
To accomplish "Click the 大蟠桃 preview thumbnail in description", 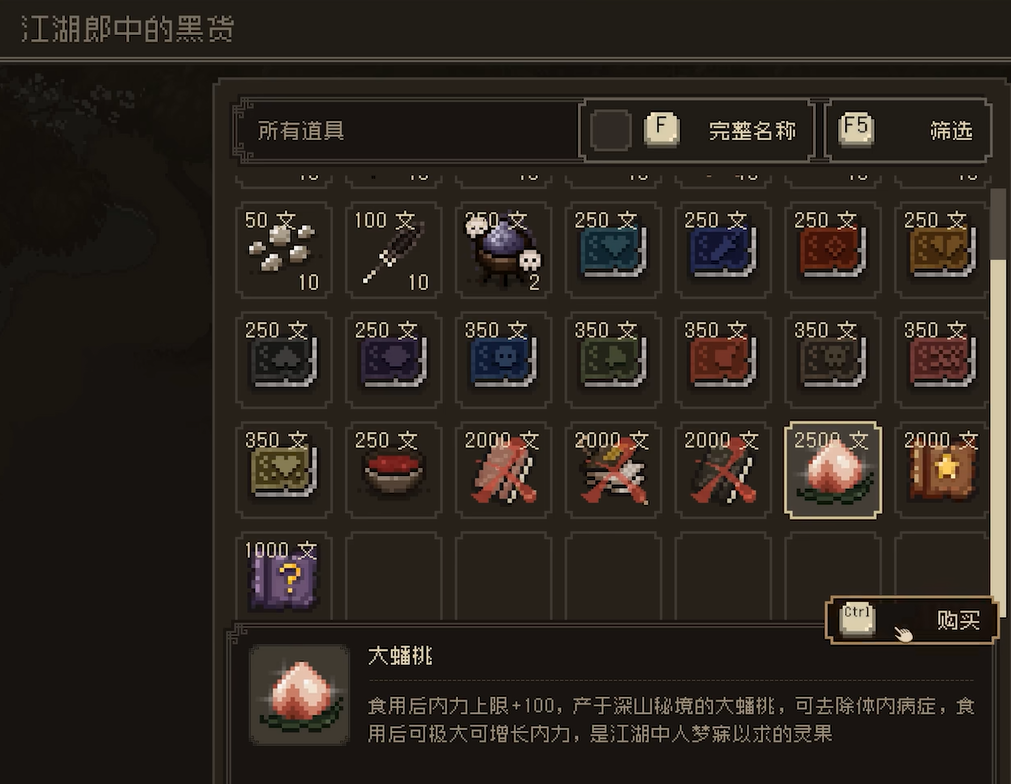I will pyautogui.click(x=300, y=695).
